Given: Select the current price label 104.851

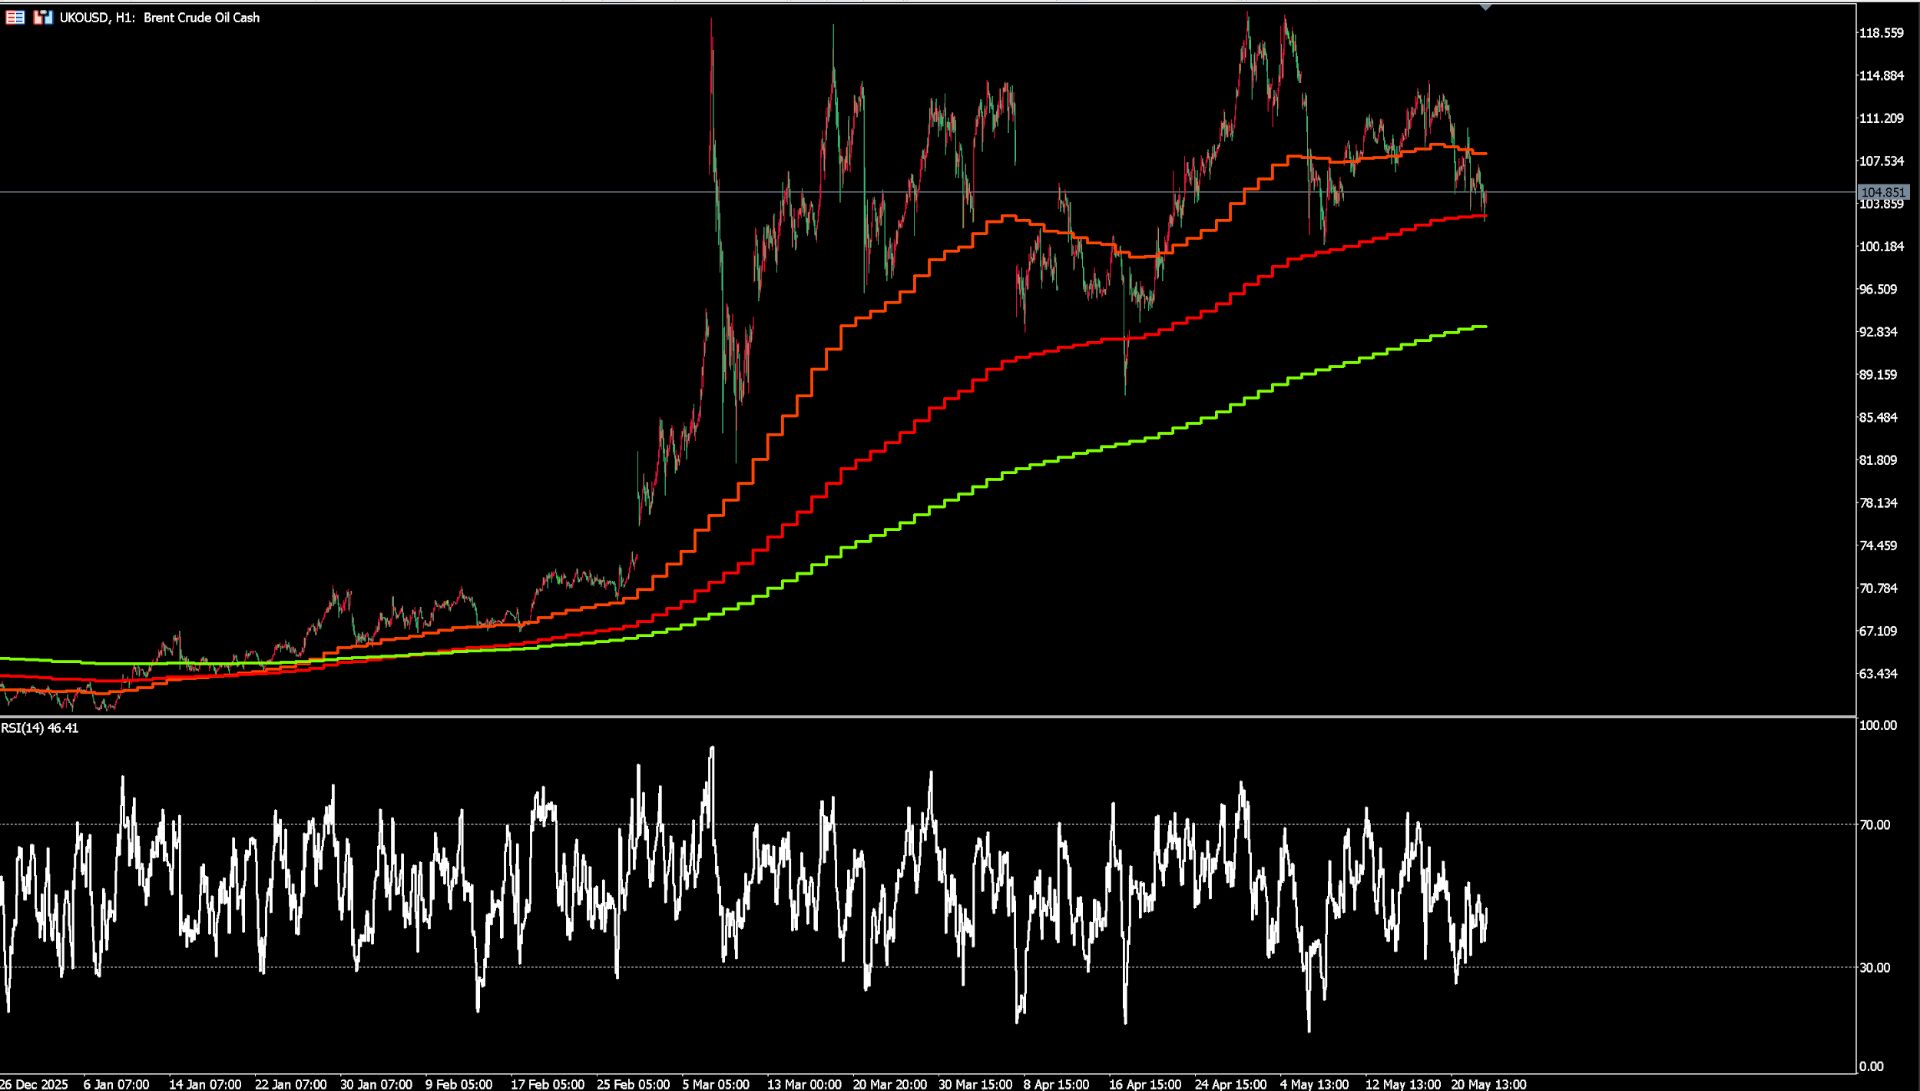Looking at the screenshot, I should 1883,192.
